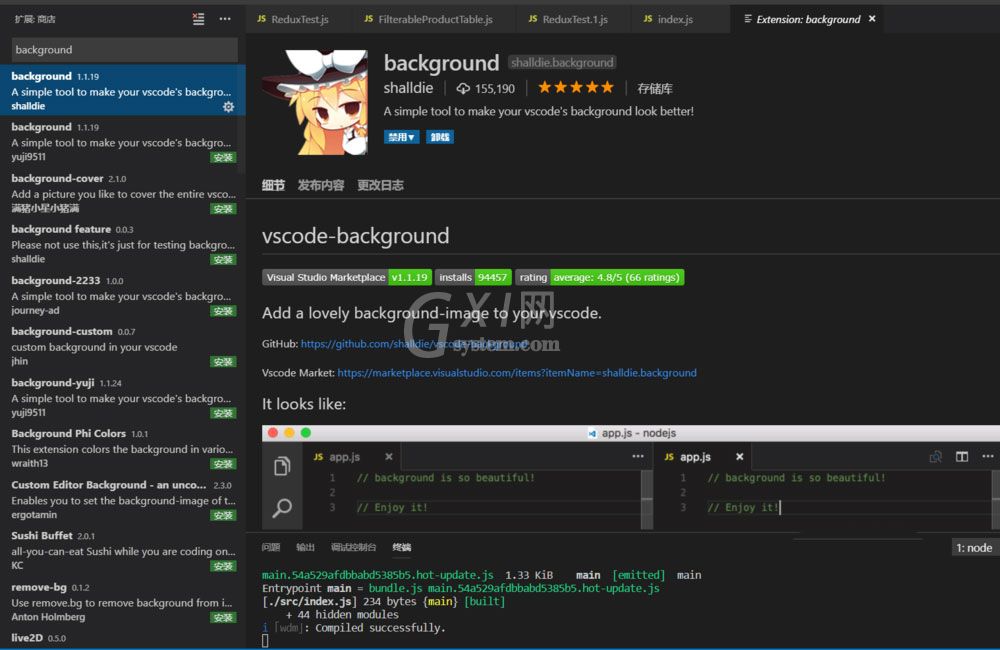Viewport: 1000px width, 650px height.
Task: Switch to the terminal (终端) panel tab
Action: click(x=402, y=547)
